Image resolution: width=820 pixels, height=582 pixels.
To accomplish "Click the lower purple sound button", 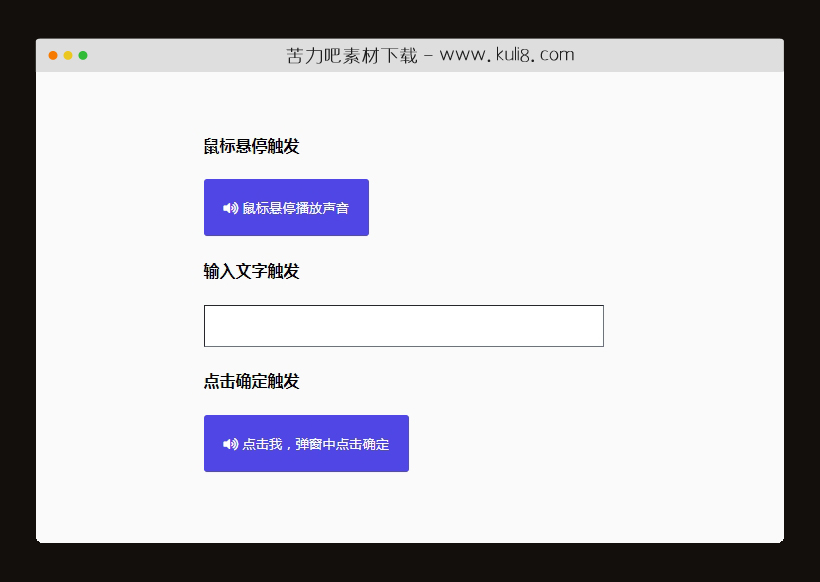I will (x=305, y=443).
